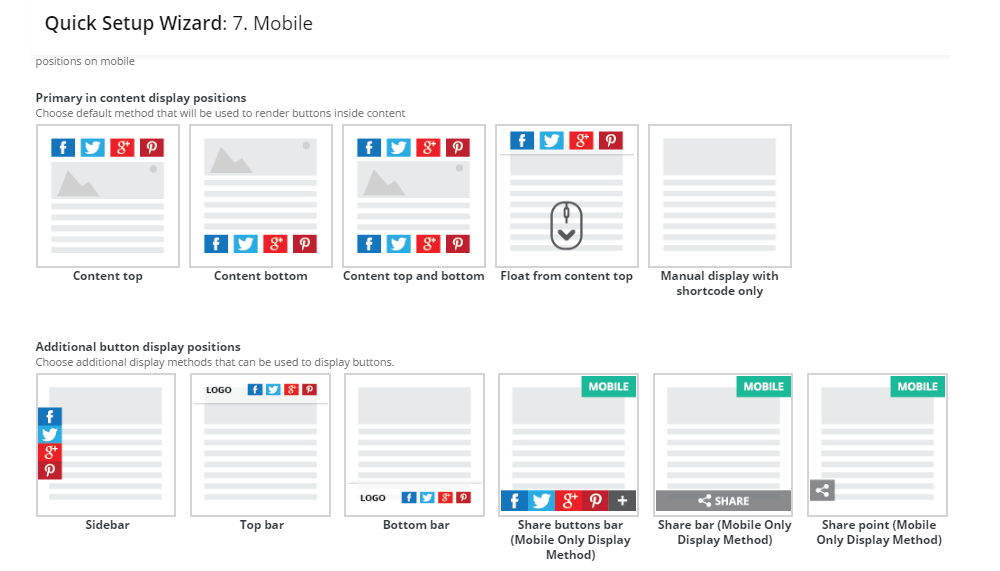The image size is (1000, 571).
Task: Enable the Bottom bar display position thumbnail
Action: pos(415,445)
